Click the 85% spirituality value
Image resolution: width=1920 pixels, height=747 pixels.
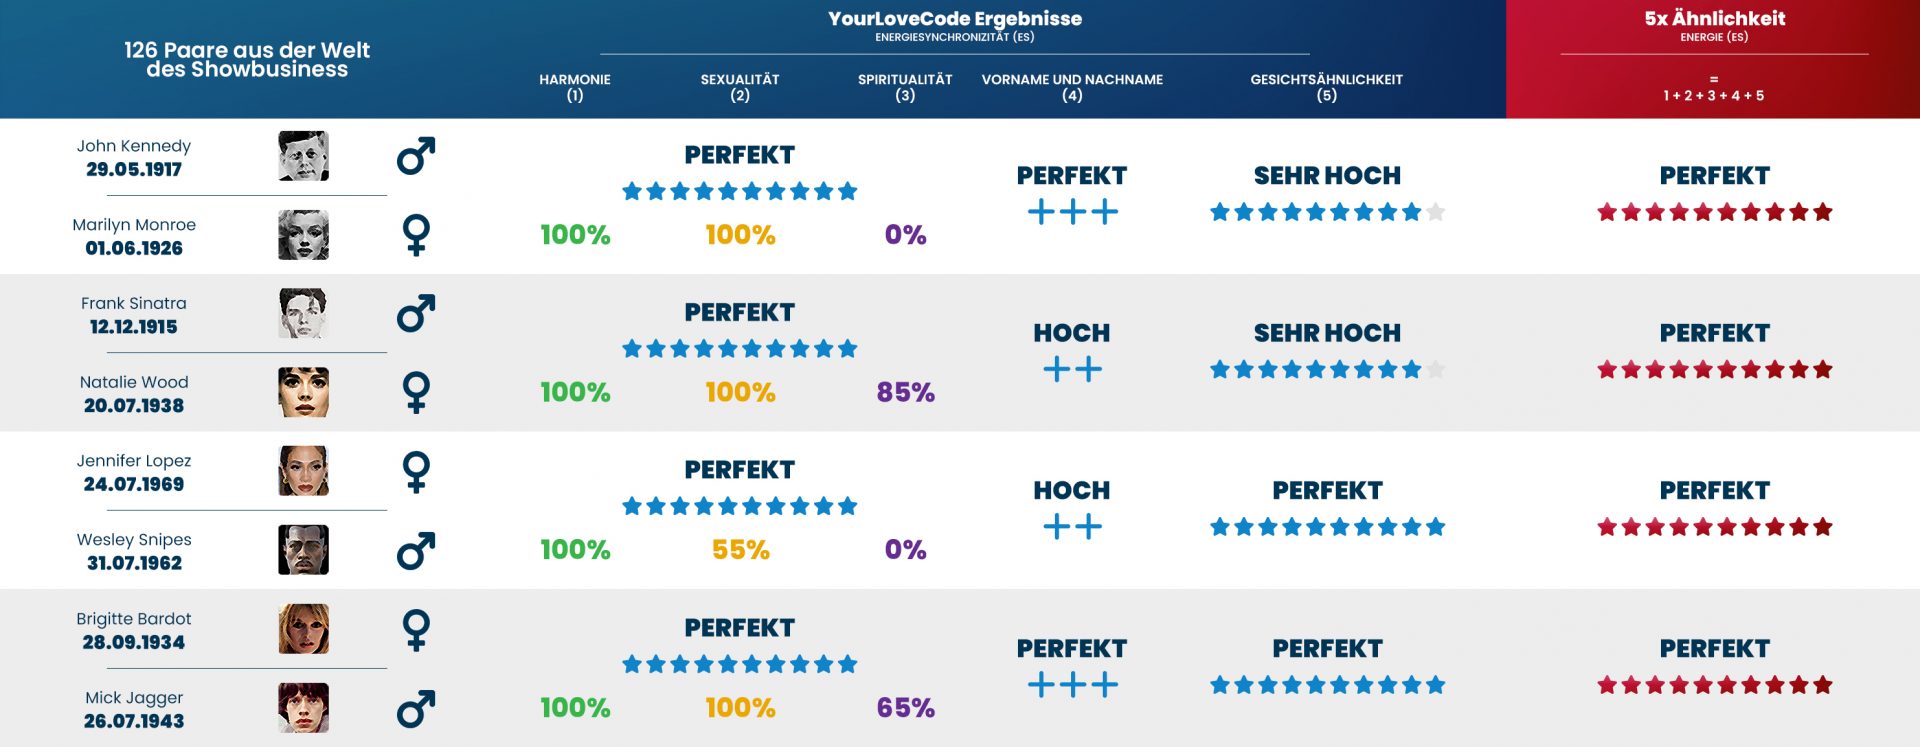click(x=905, y=392)
